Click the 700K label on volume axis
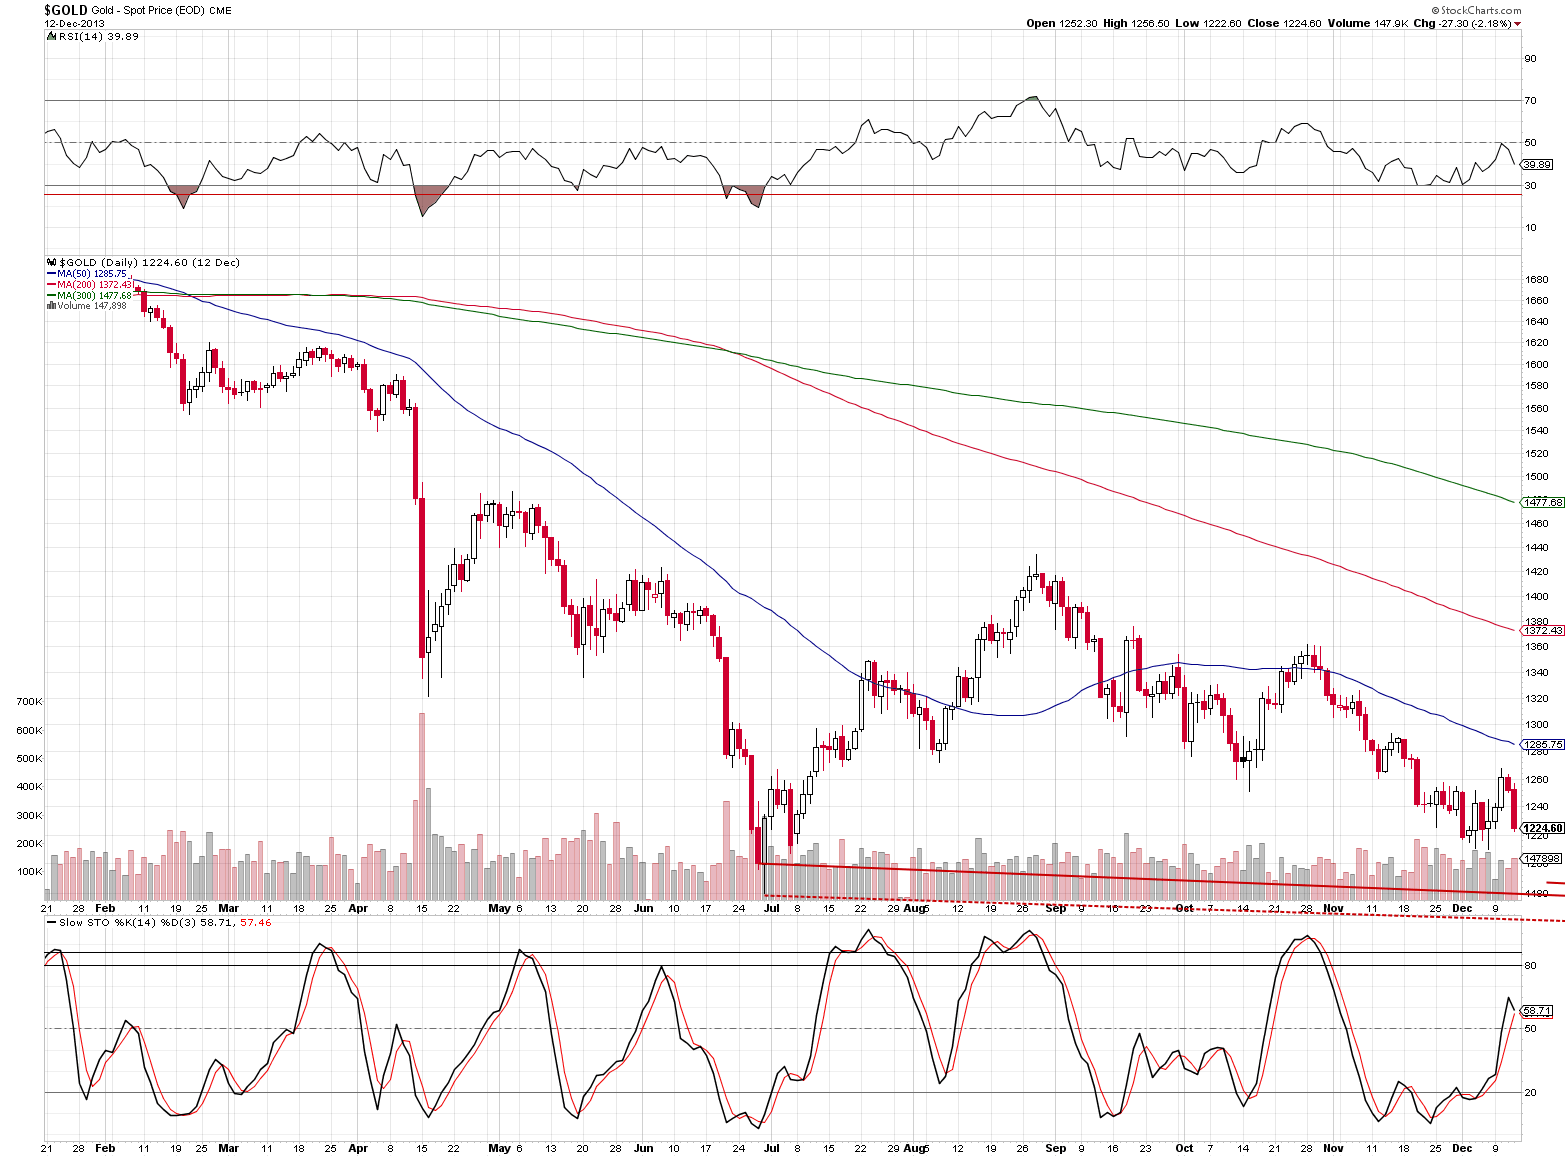1565x1157 pixels. pyautogui.click(x=29, y=702)
